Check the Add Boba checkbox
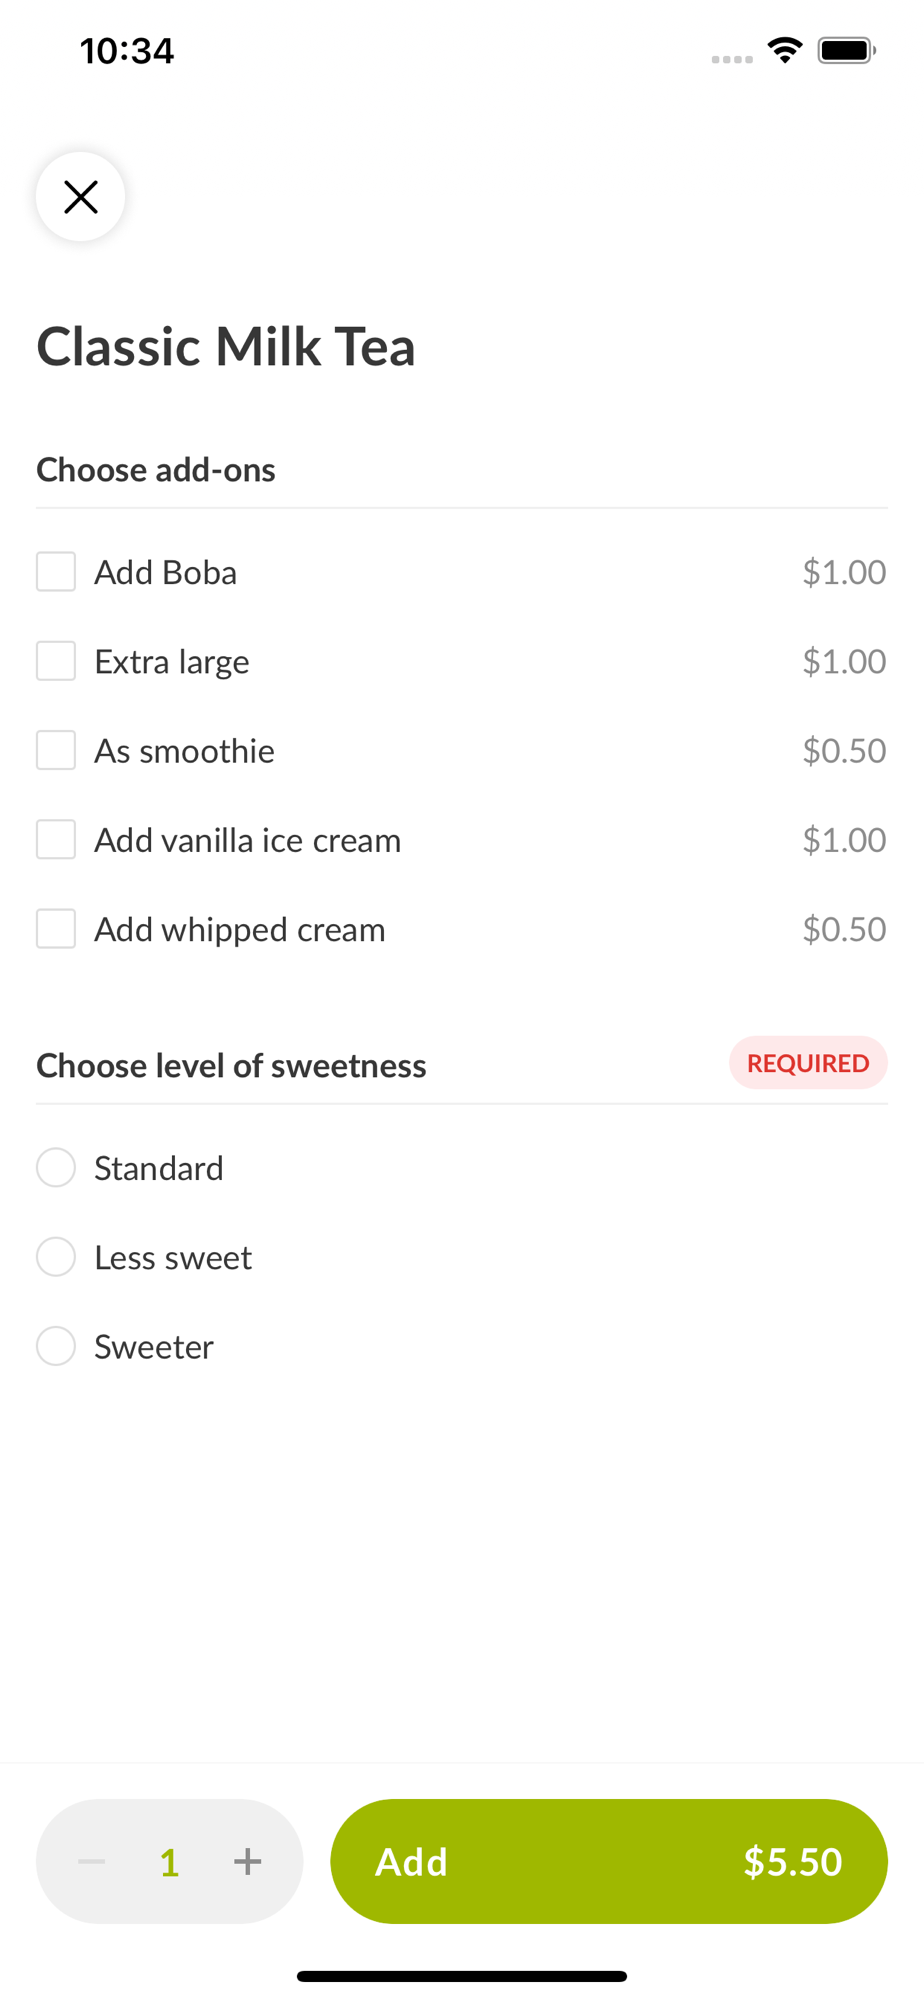Screen dimensions: 924x2000 pyautogui.click(x=56, y=572)
